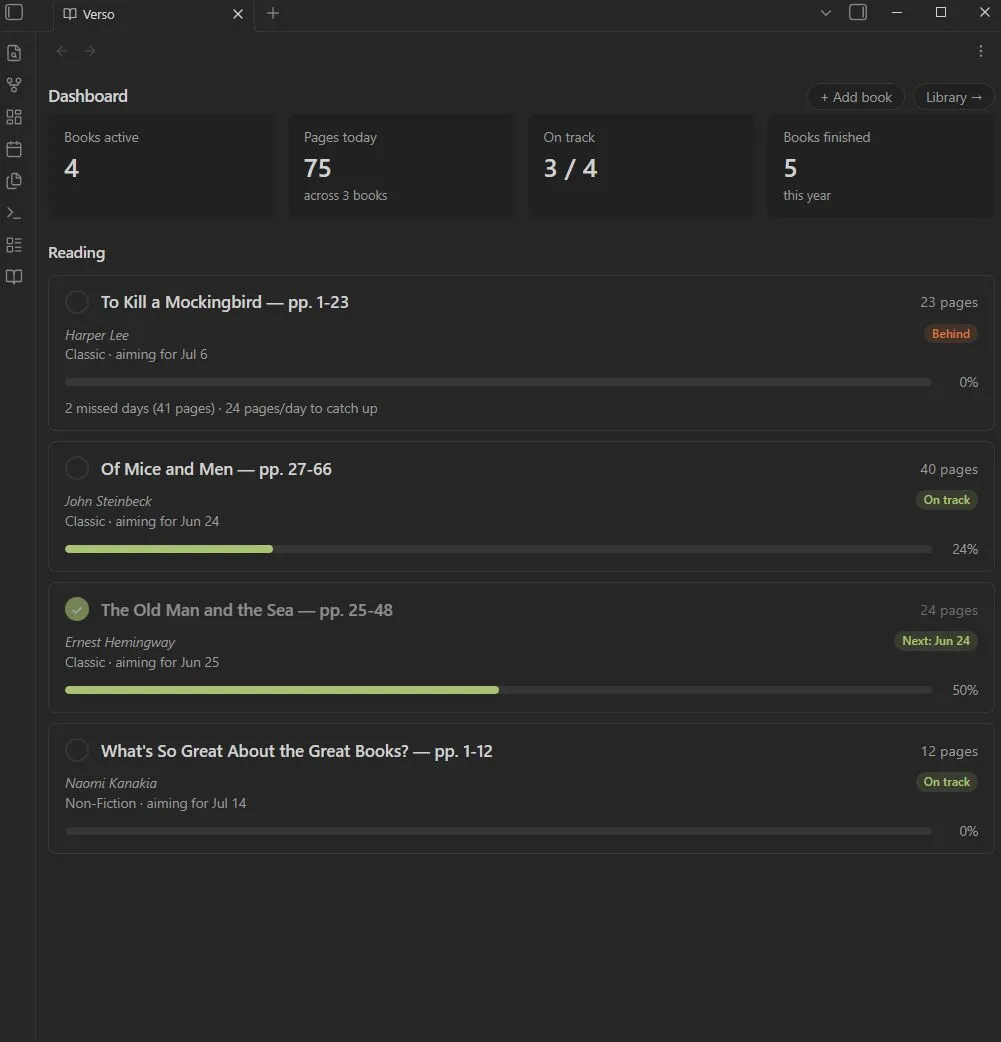Click the Of Mice and Men progress bar
Viewport: 1001px width, 1042px height.
point(499,549)
